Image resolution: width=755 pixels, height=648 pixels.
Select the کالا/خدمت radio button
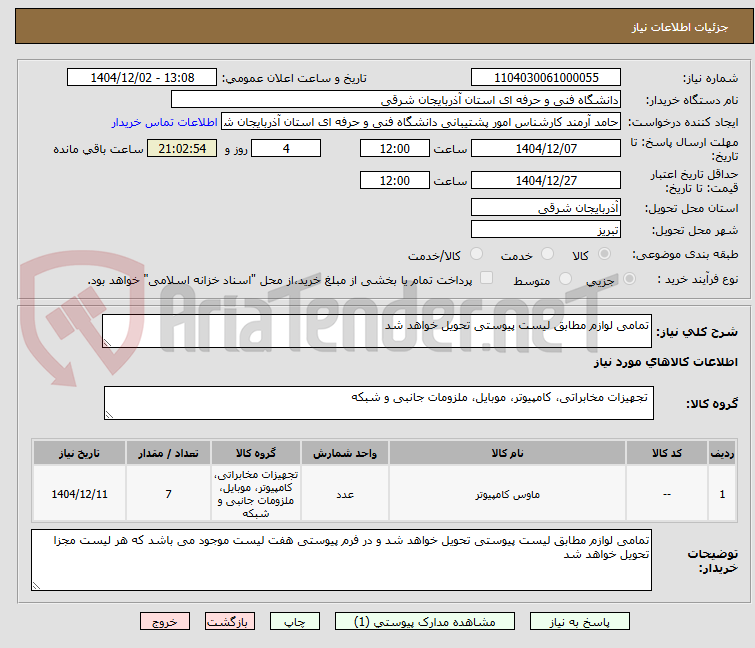point(476,254)
